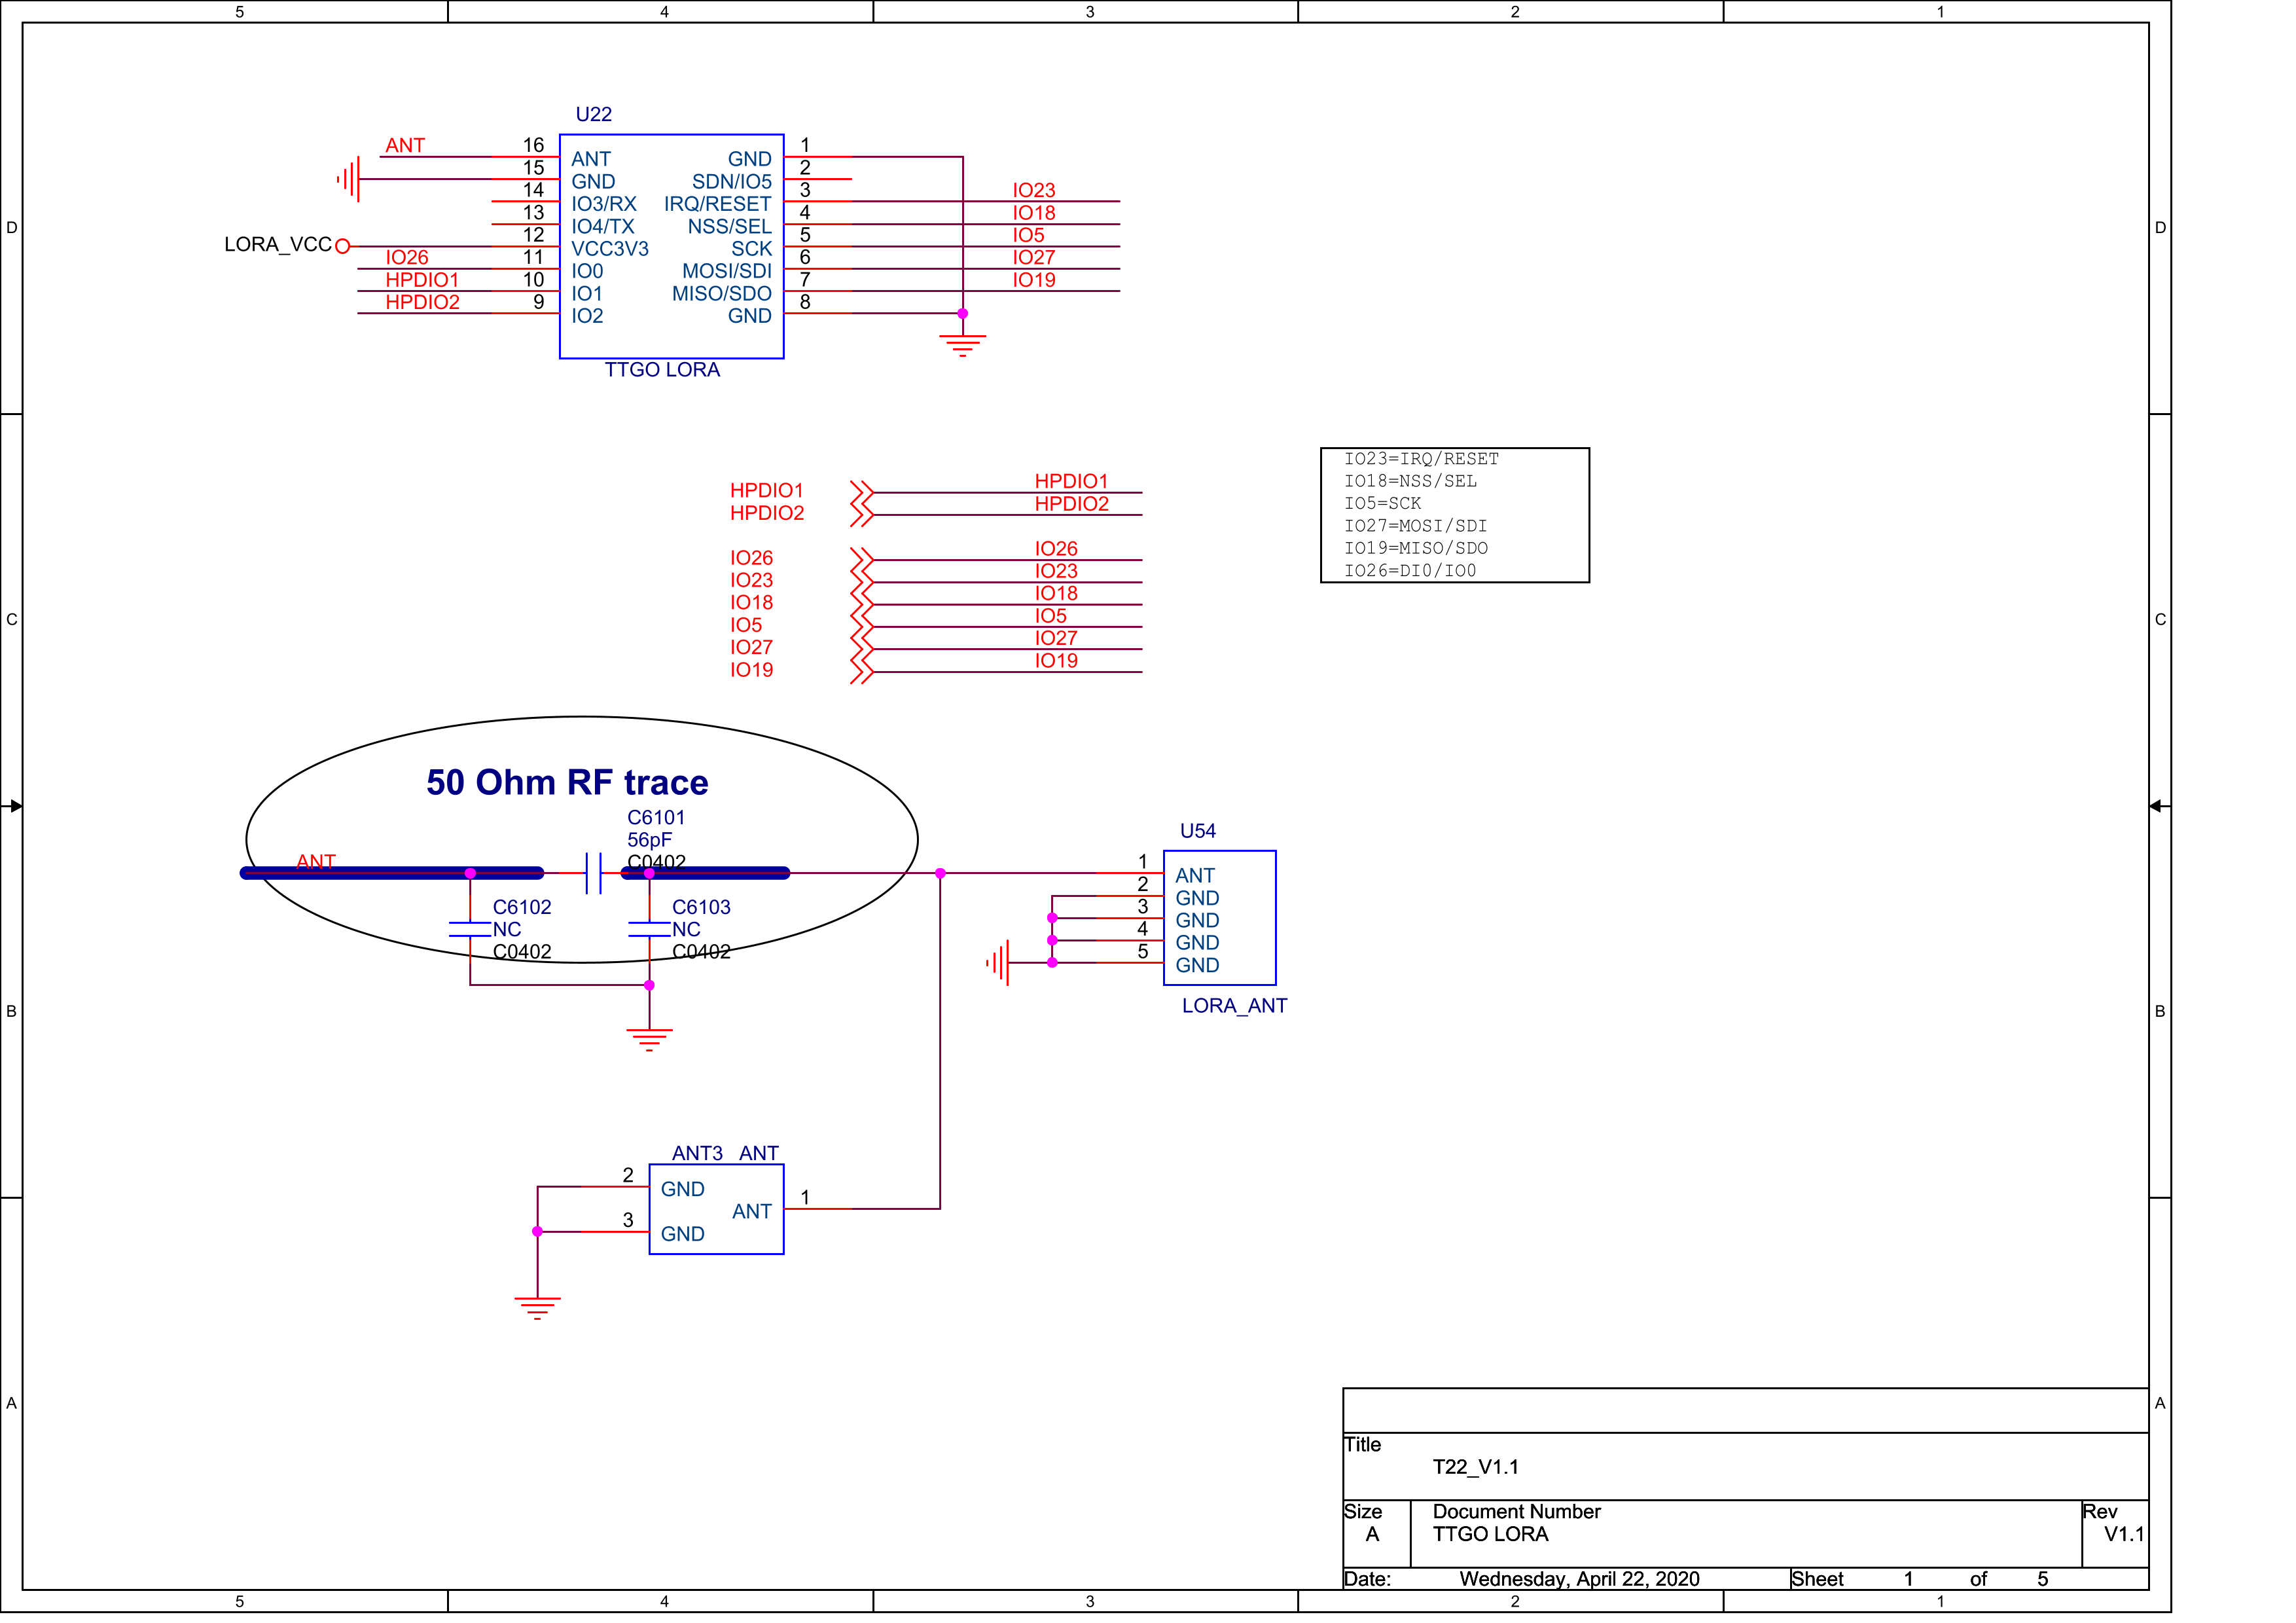Select the U54 component body
The width and height of the screenshot is (2296, 1623).
(1220, 918)
